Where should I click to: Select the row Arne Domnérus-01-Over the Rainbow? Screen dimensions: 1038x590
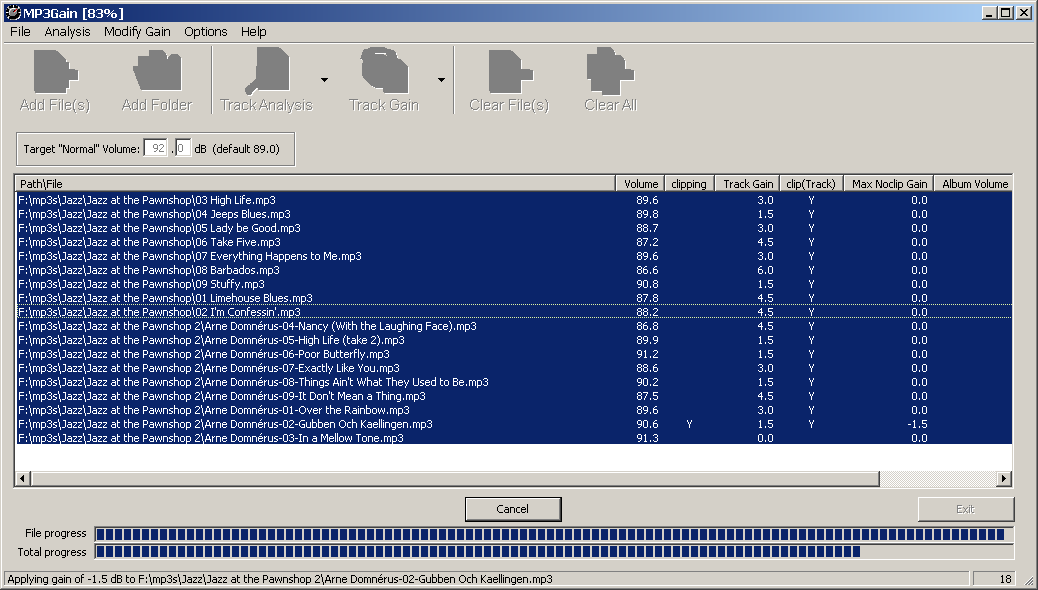click(514, 410)
